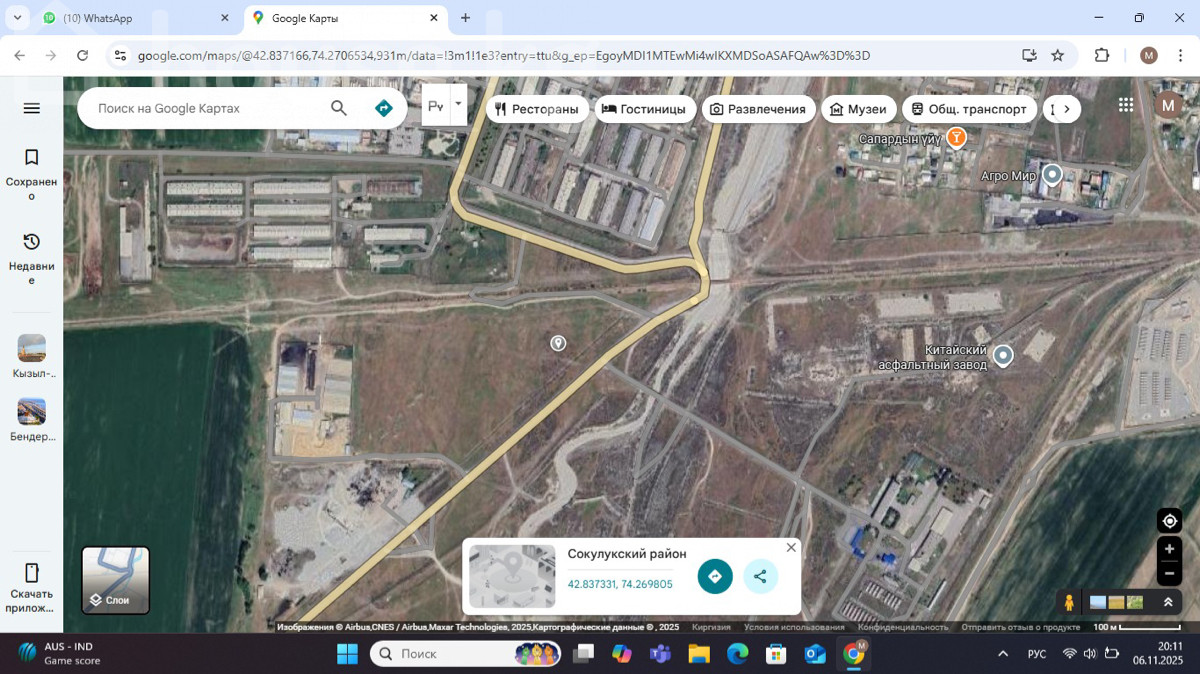Screen dimensions: 1200x674
Task: Share the Сокулукский район location
Action: pos(760,576)
